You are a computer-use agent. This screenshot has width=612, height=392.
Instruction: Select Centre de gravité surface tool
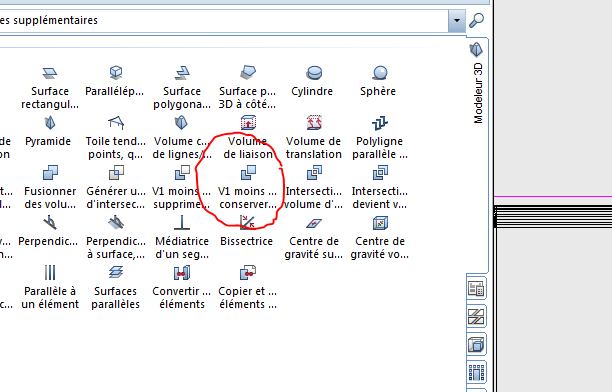[x=314, y=237]
